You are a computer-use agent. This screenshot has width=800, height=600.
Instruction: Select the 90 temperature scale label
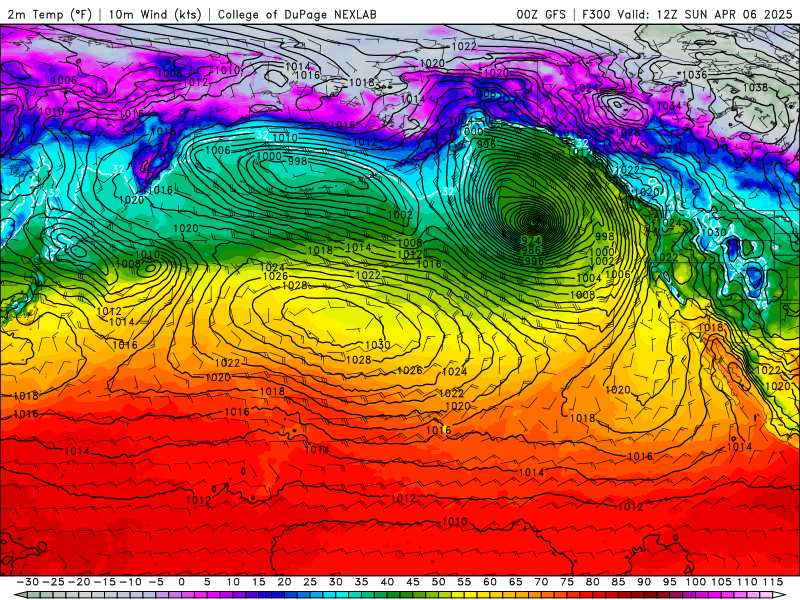(x=644, y=582)
